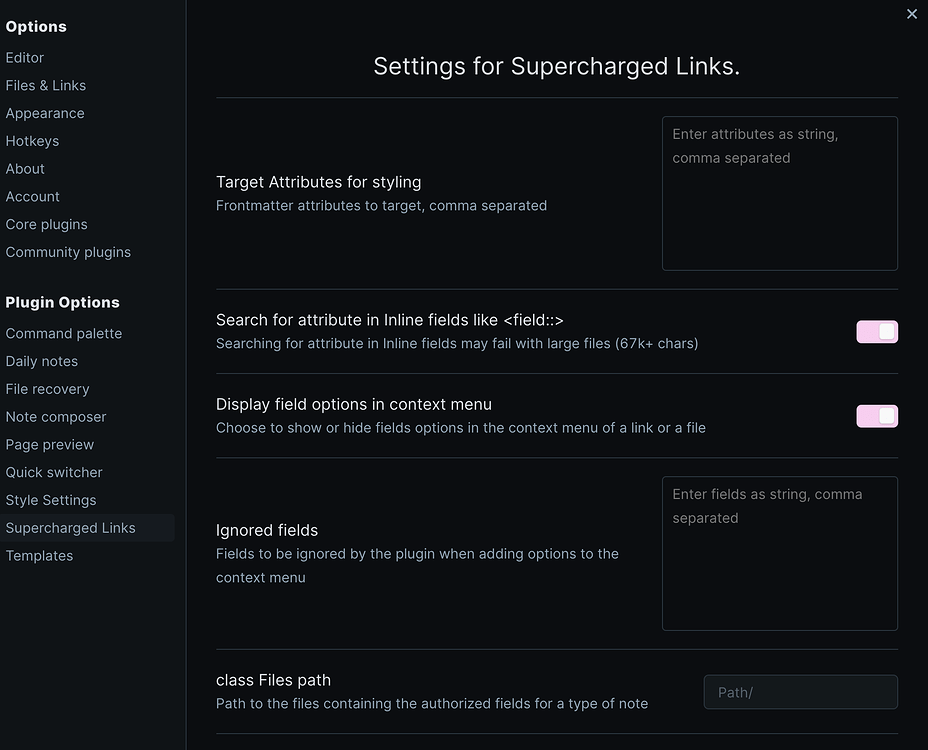Click the '67k+ chars' warning description
Image resolution: width=928 pixels, height=750 pixels.
(x=457, y=343)
